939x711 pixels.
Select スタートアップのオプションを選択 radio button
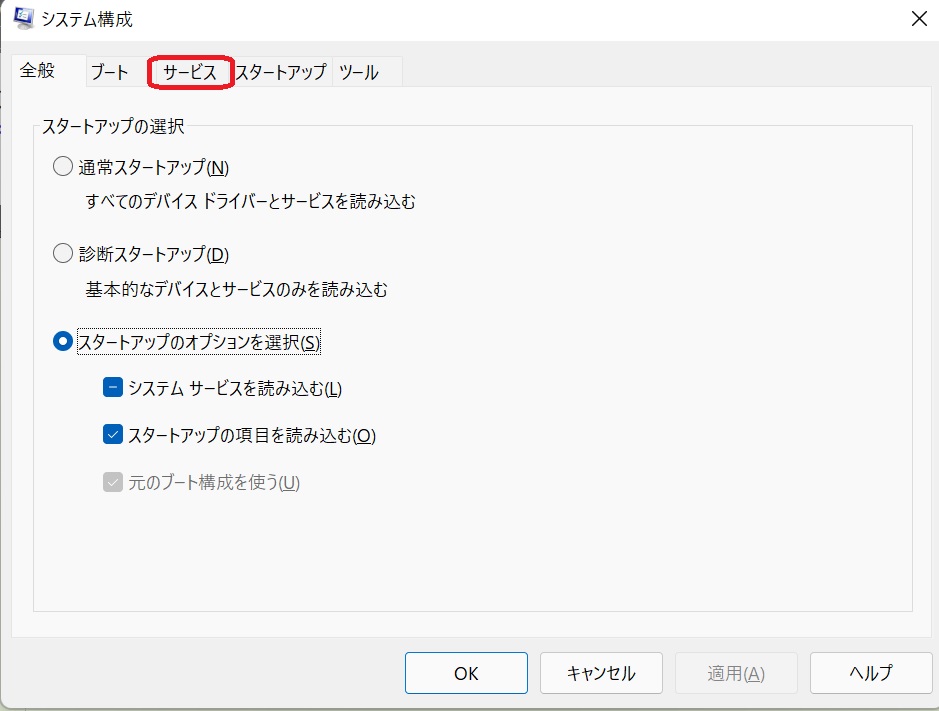(63, 341)
